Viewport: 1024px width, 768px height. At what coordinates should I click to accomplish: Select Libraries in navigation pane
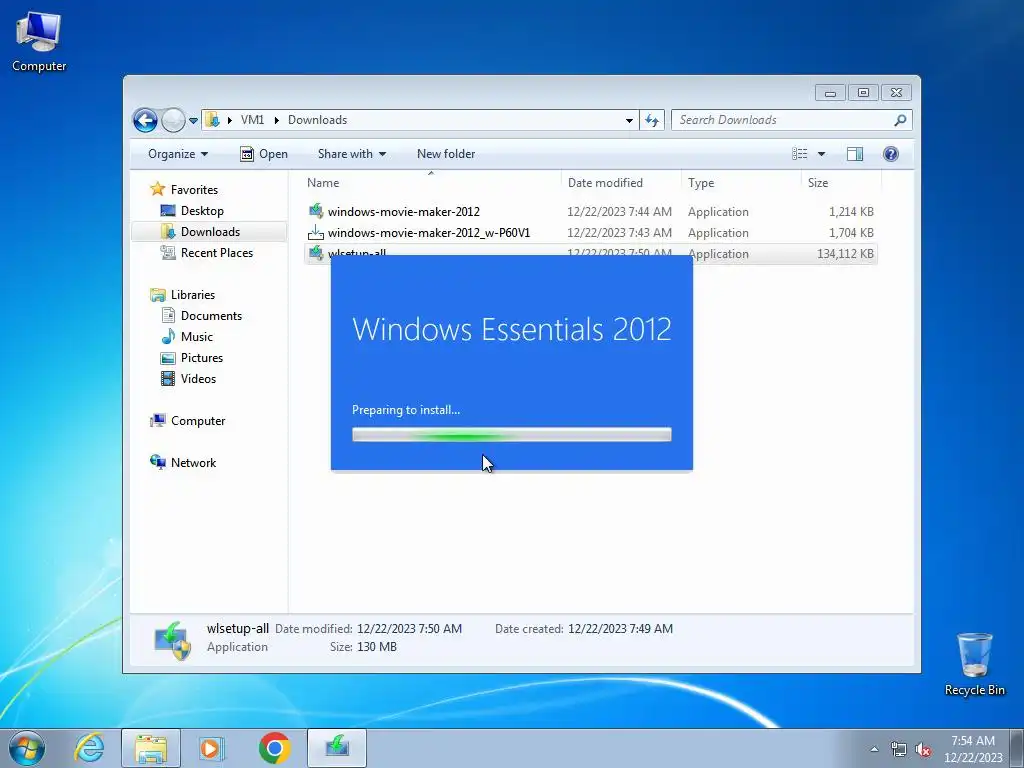pos(193,295)
